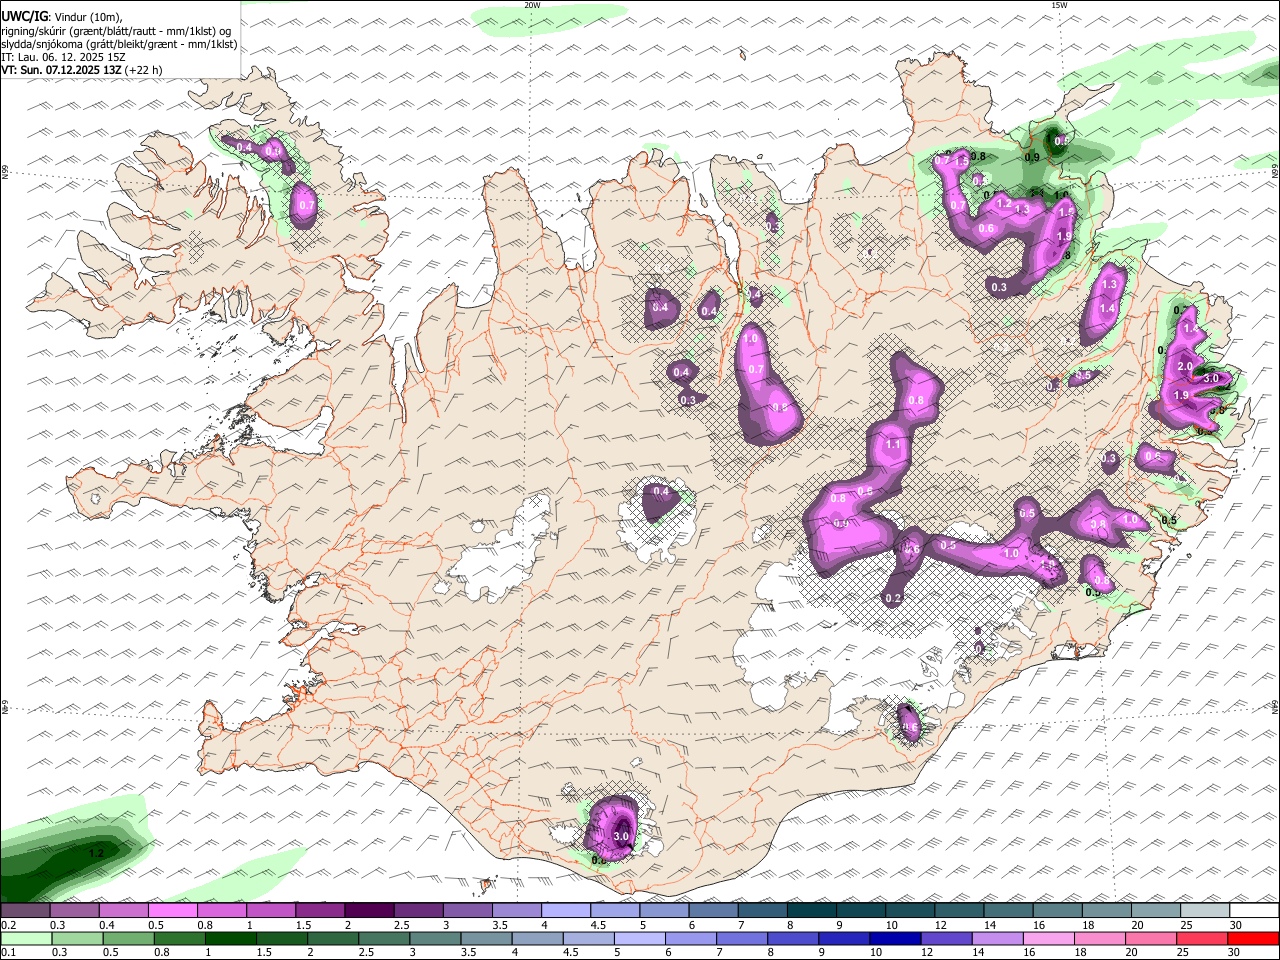1280x960 pixels.
Task: Click the '15W' longitude label
Action: [x=1059, y=5]
